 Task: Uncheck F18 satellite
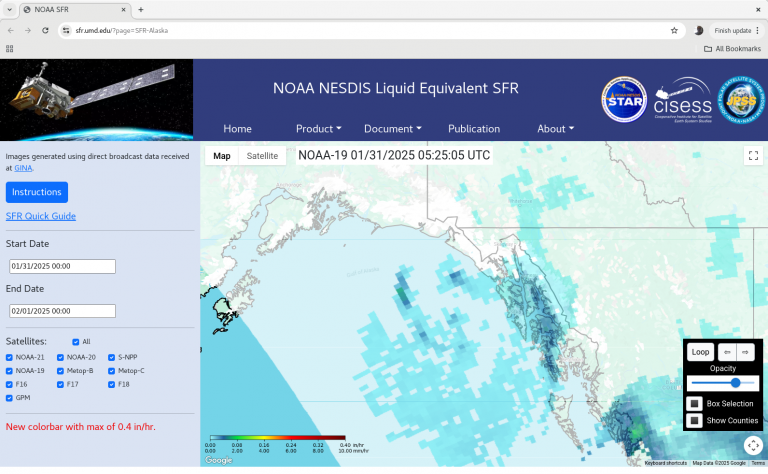112,384
